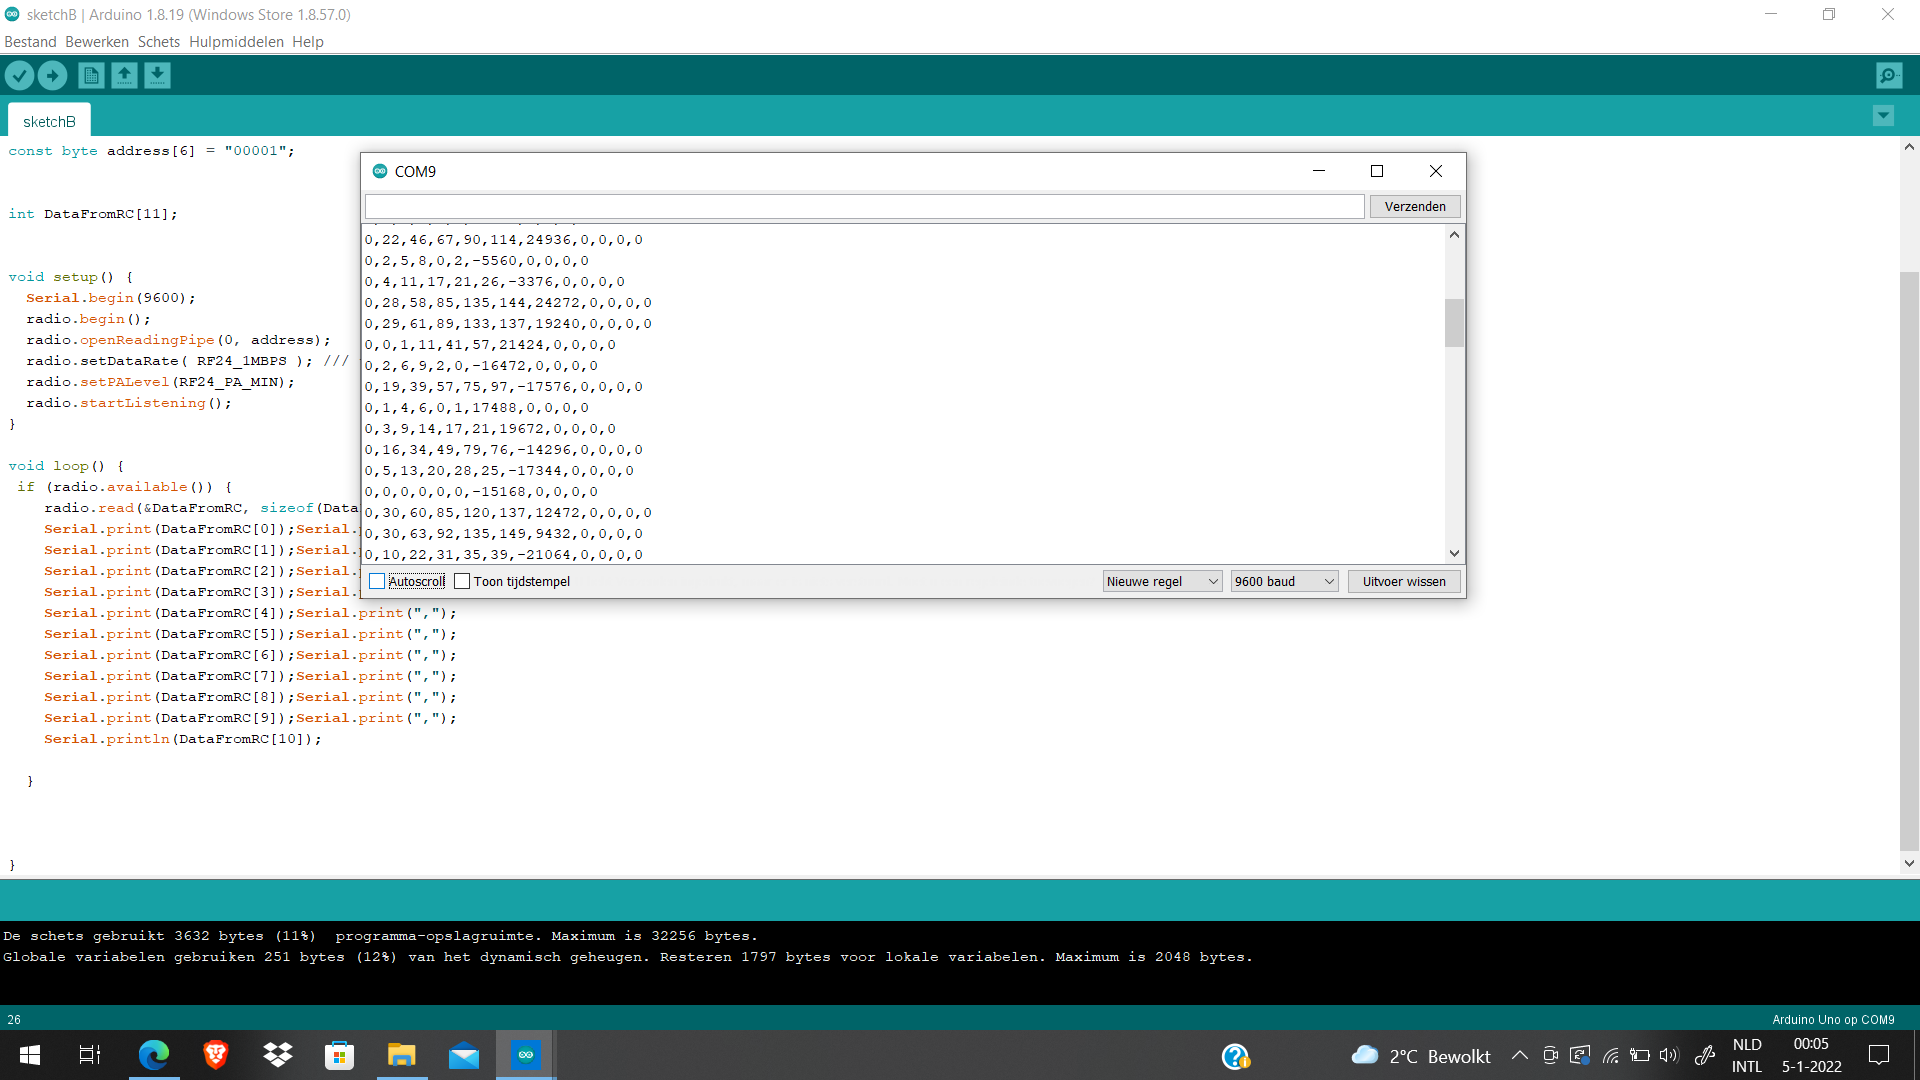Screen dimensions: 1920x1080
Task: Open the Schets menu
Action: (159, 42)
